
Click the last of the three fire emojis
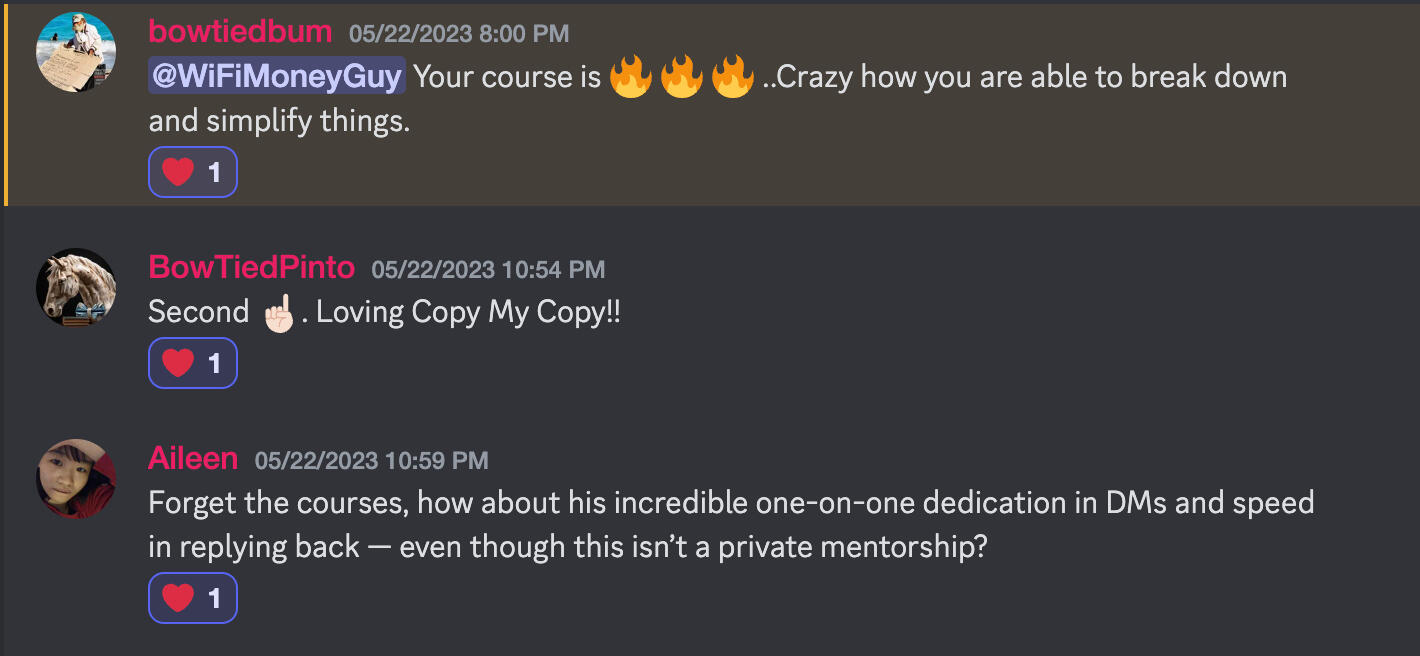pos(733,77)
